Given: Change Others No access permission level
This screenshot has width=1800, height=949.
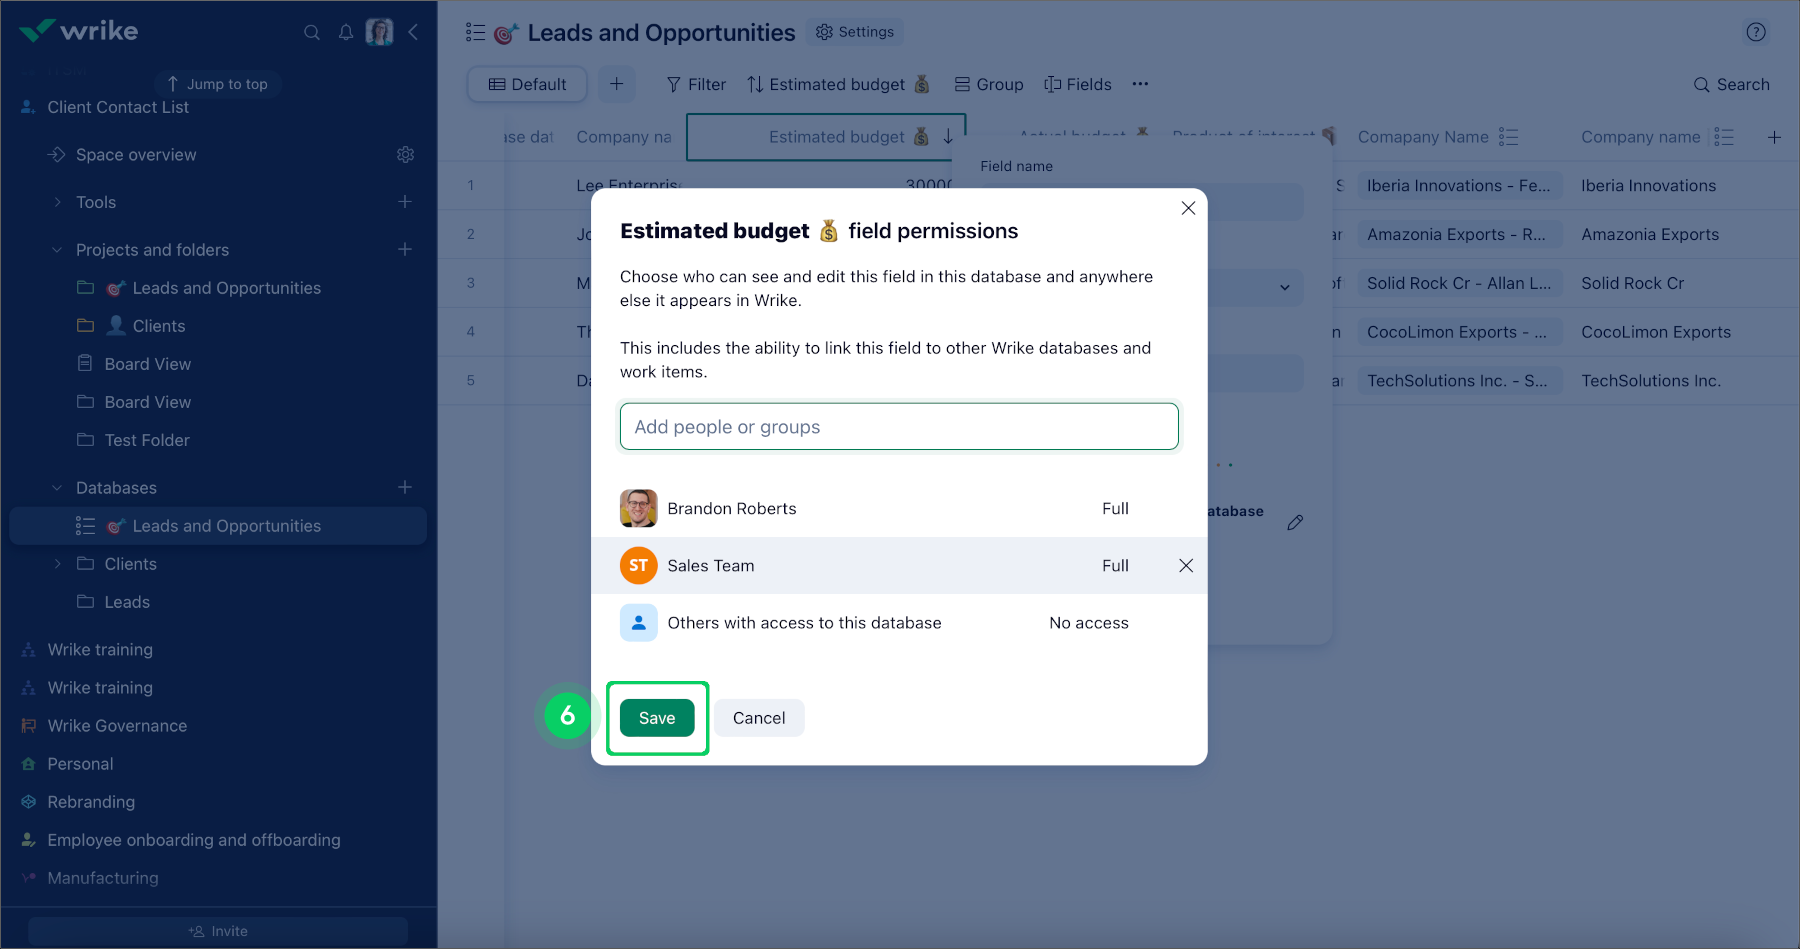Looking at the screenshot, I should tap(1089, 623).
